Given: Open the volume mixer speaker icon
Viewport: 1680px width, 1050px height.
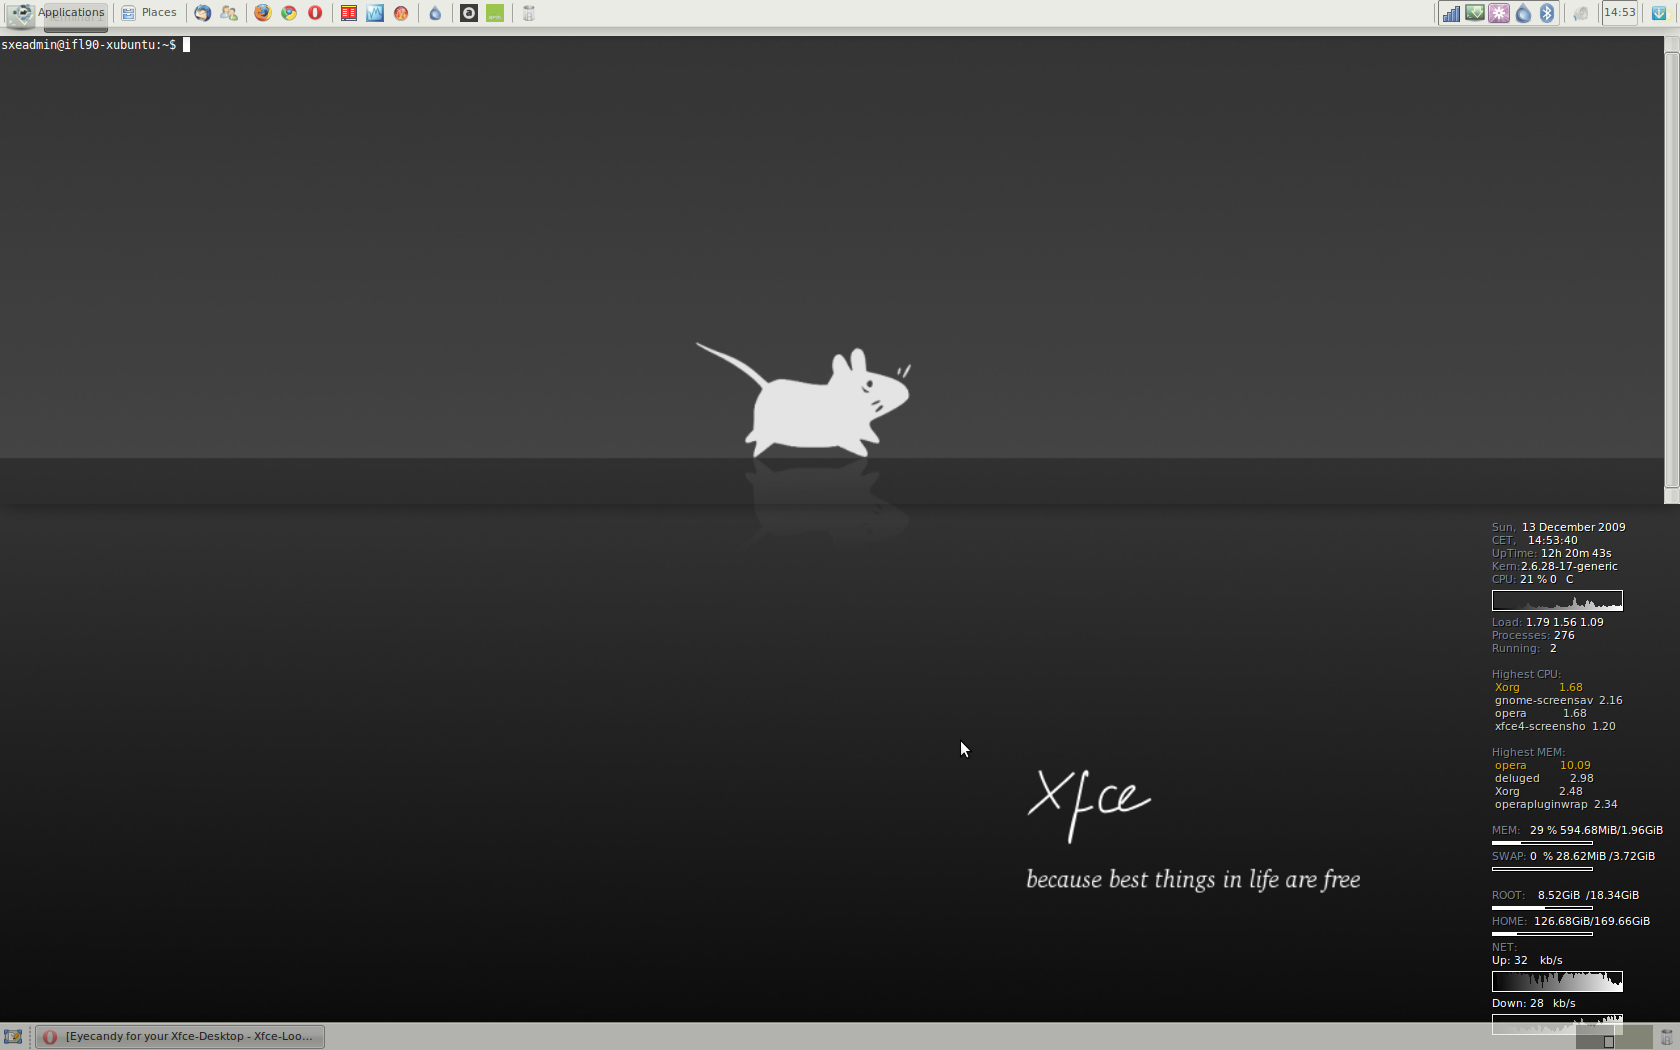Looking at the screenshot, I should [1581, 13].
